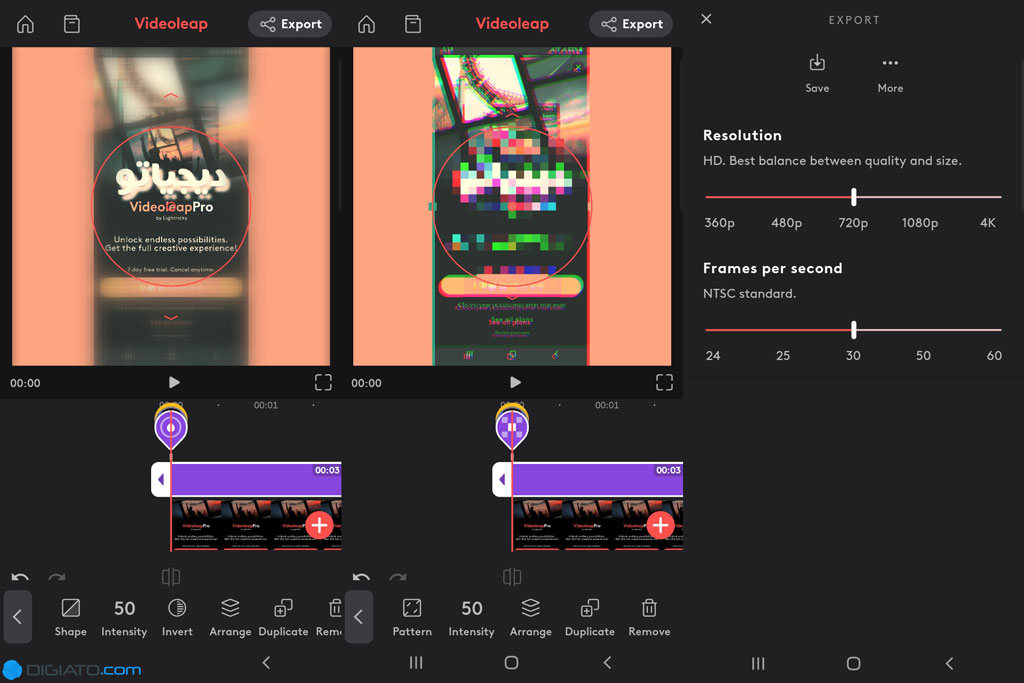This screenshot has width=1024, height=683.
Task: Select 1080p resolution label
Action: coord(920,223)
